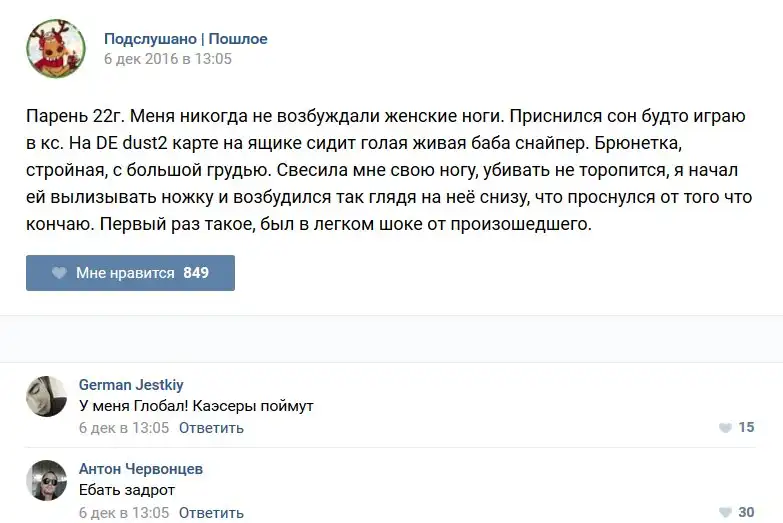The height and width of the screenshot is (523, 783).
Task: Open German Jestkiy's profile name link
Action: pos(131,385)
